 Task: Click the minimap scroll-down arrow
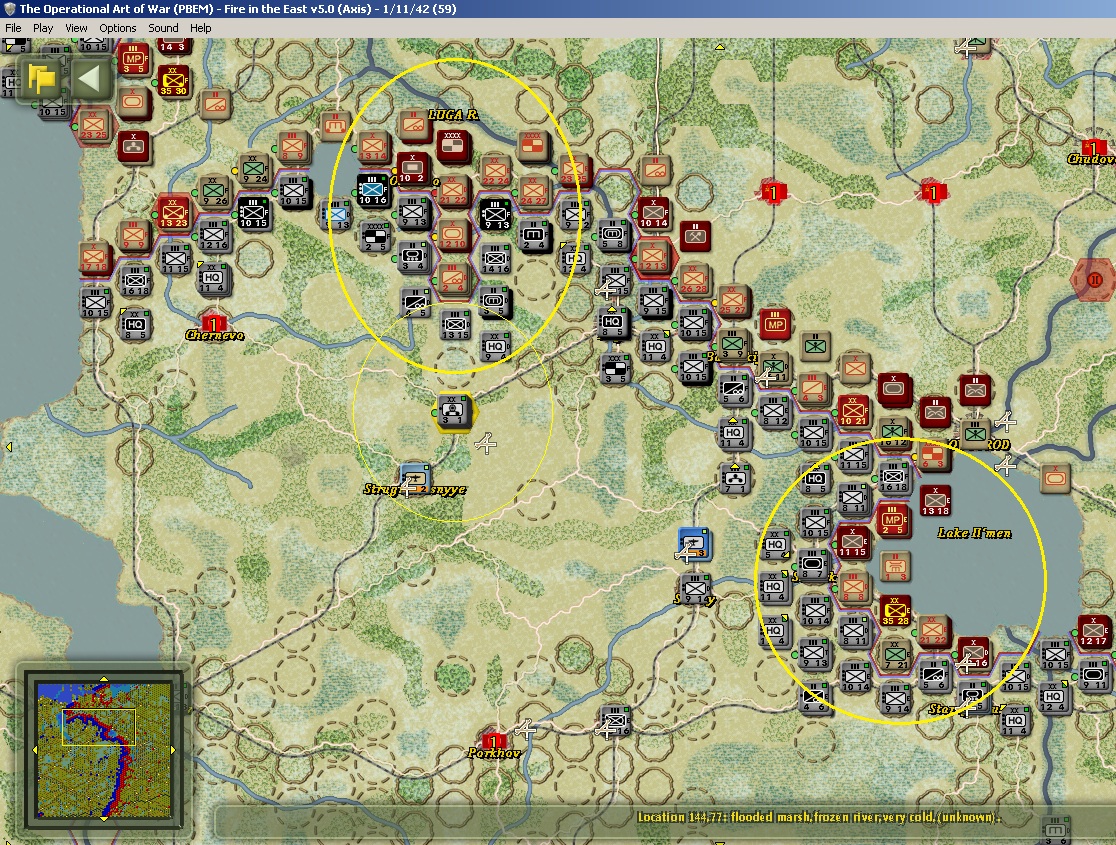pyautogui.click(x=104, y=819)
